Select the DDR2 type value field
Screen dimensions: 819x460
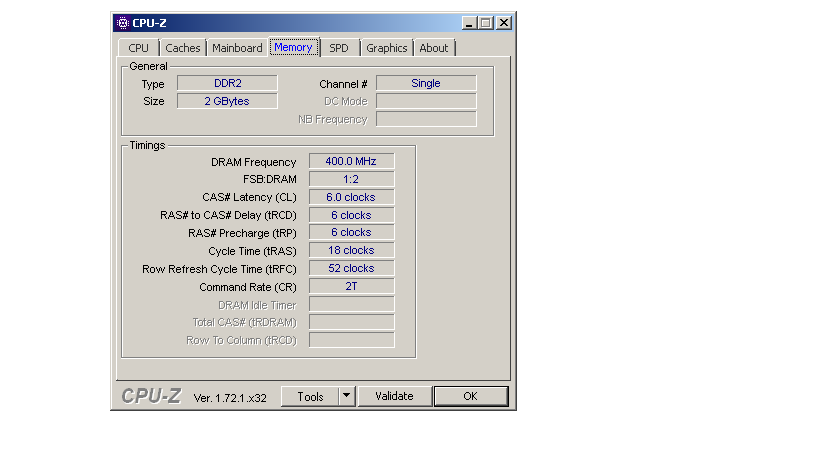click(x=227, y=83)
